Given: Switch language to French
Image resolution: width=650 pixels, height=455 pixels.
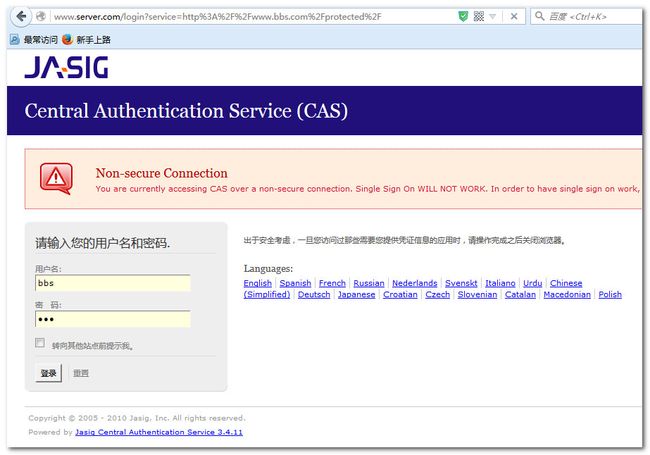Looking at the screenshot, I should 332,283.
